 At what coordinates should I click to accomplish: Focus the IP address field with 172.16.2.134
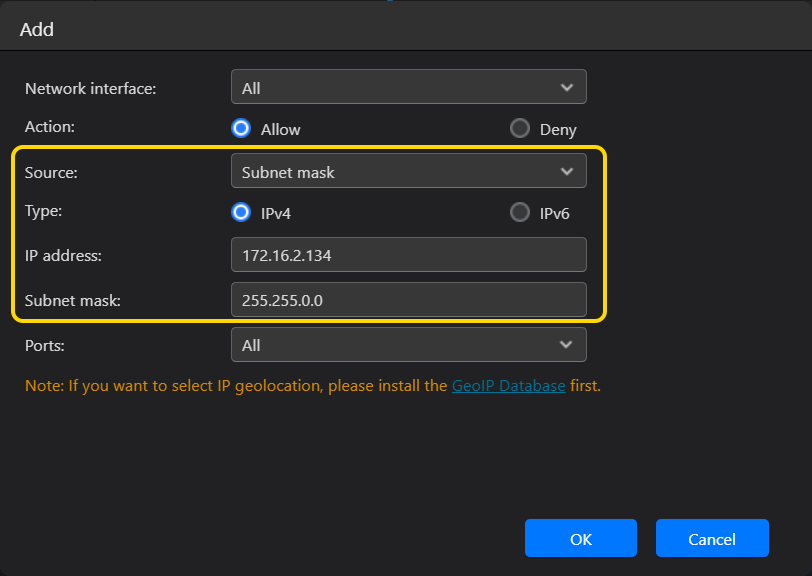(409, 255)
